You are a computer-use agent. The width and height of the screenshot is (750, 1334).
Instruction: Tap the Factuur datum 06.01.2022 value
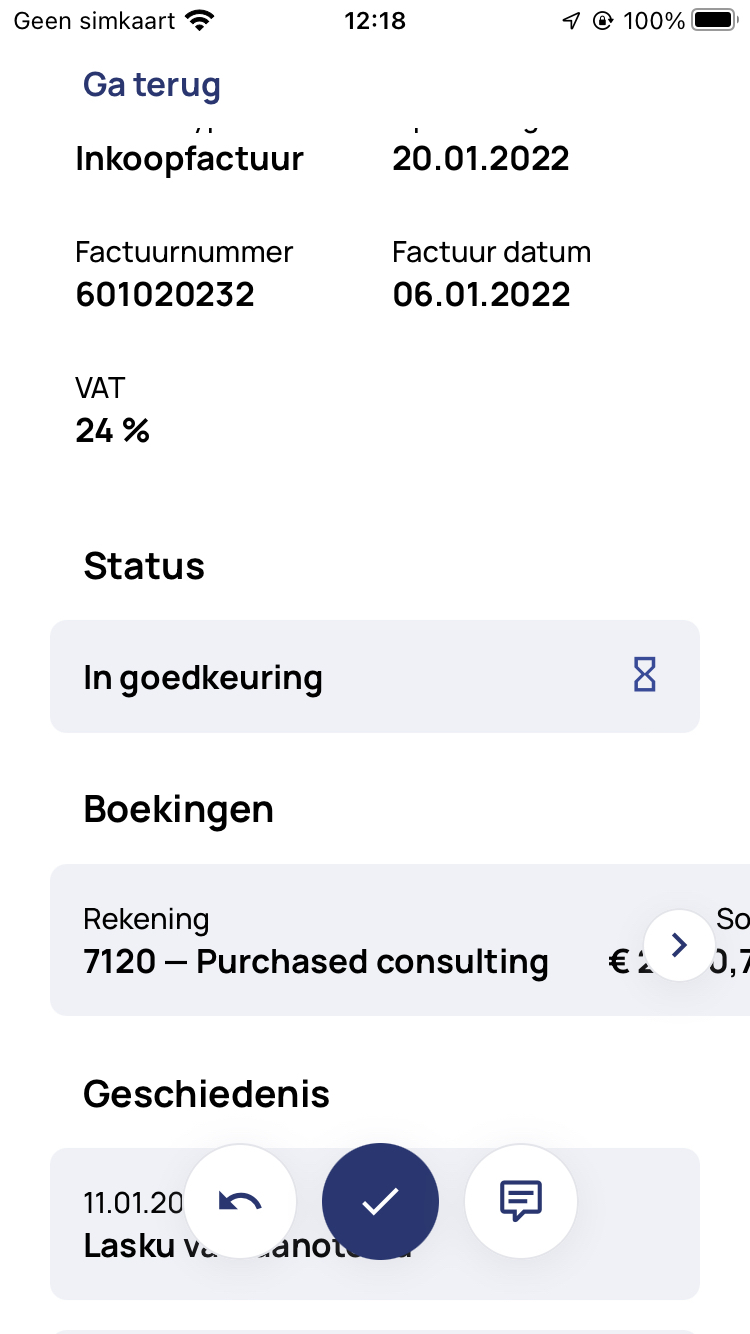pos(481,295)
